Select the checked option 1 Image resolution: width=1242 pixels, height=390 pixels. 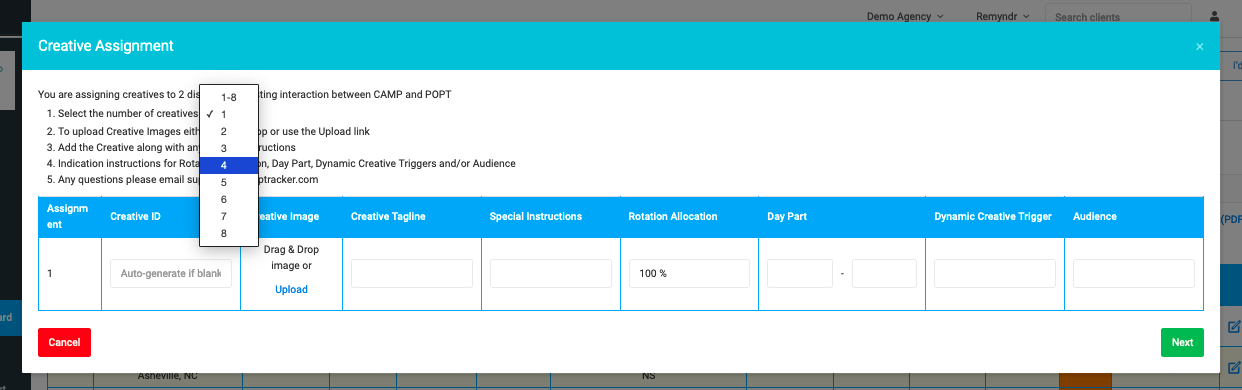pyautogui.click(x=229, y=114)
